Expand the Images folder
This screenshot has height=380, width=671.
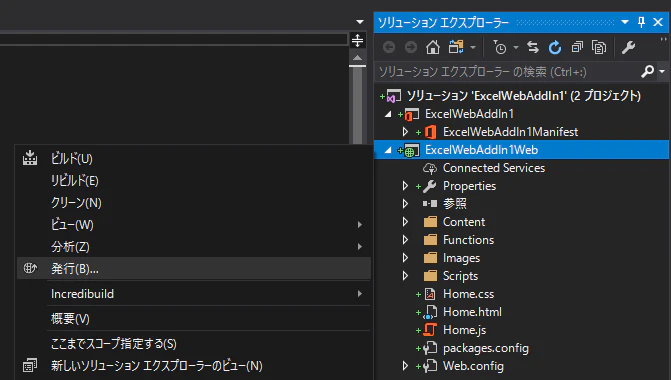(x=405, y=258)
